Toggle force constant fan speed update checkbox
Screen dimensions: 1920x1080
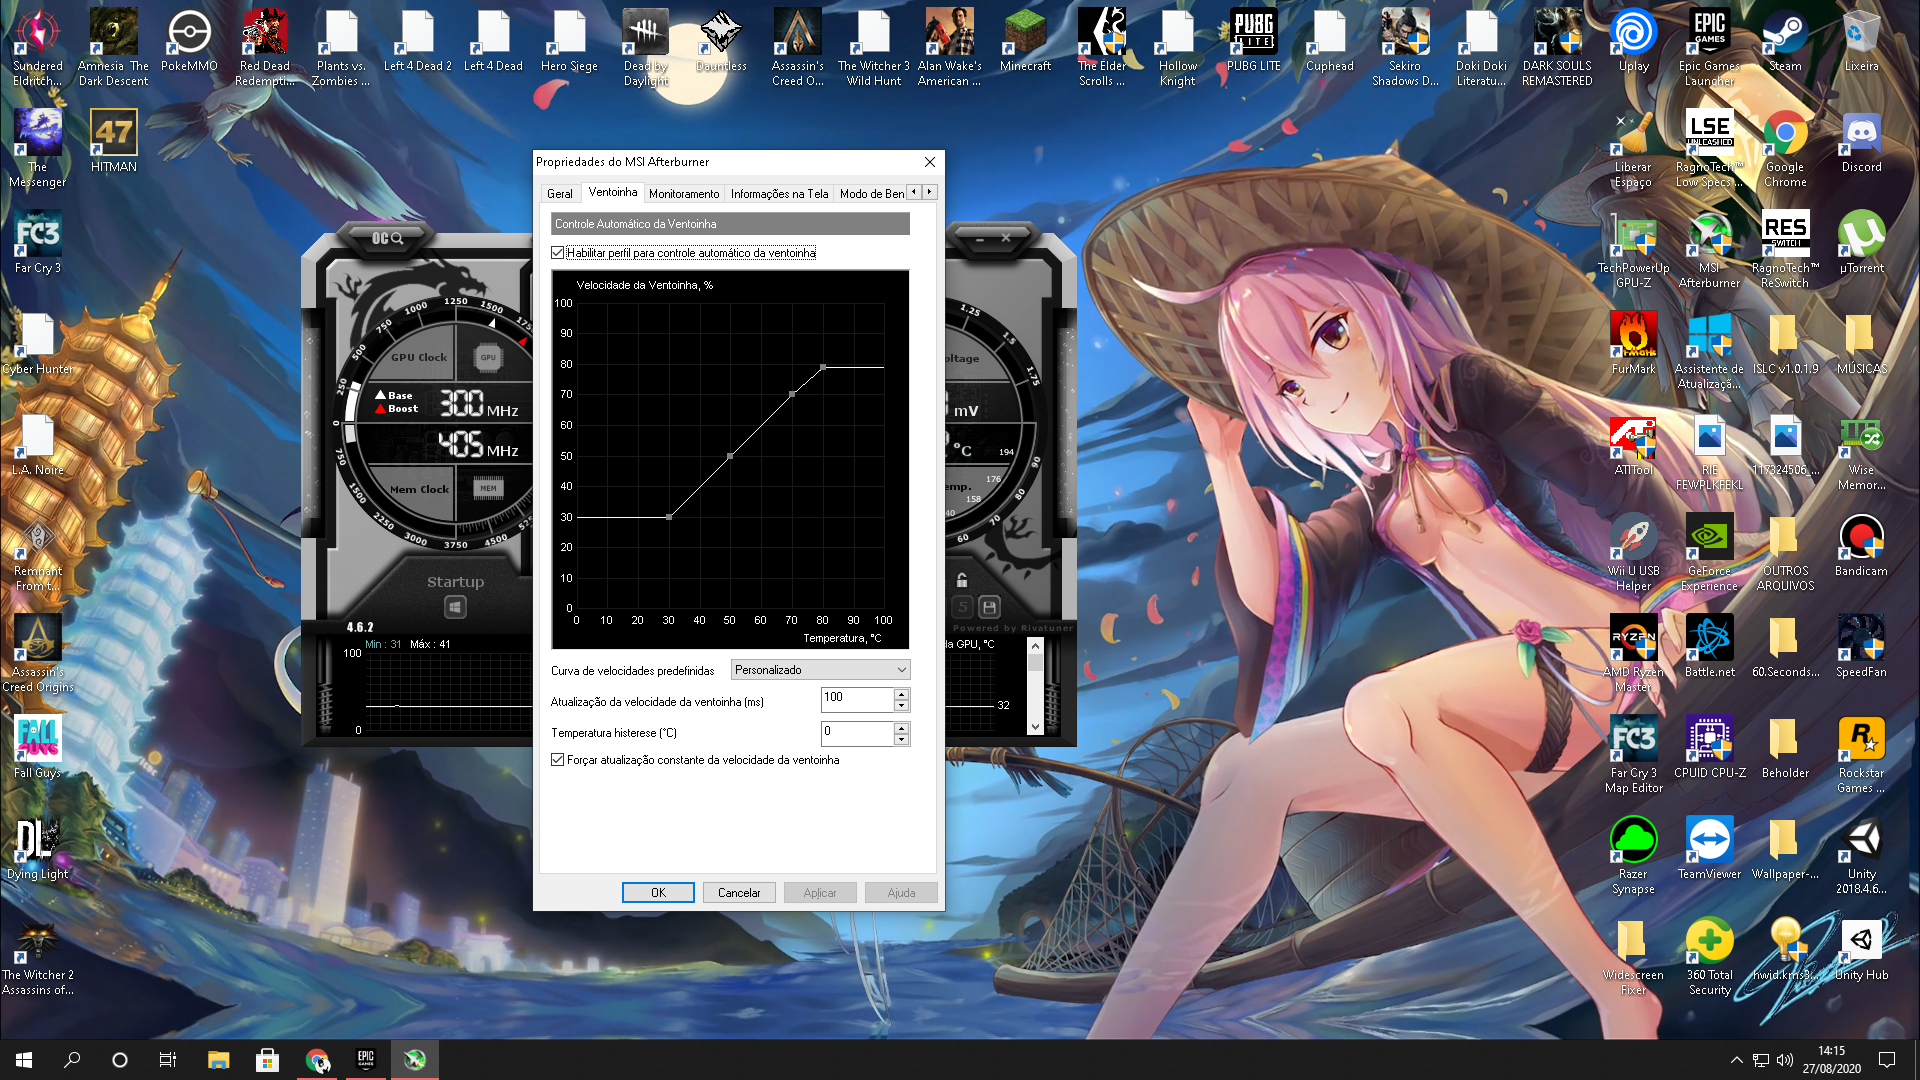(557, 760)
